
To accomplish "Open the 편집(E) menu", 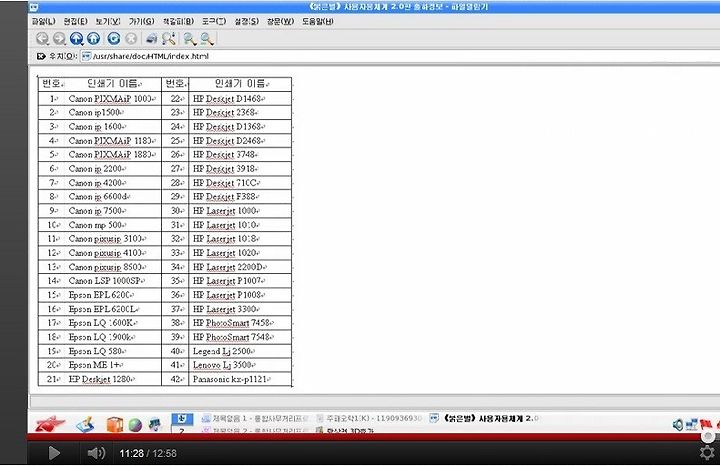I will pos(75,21).
